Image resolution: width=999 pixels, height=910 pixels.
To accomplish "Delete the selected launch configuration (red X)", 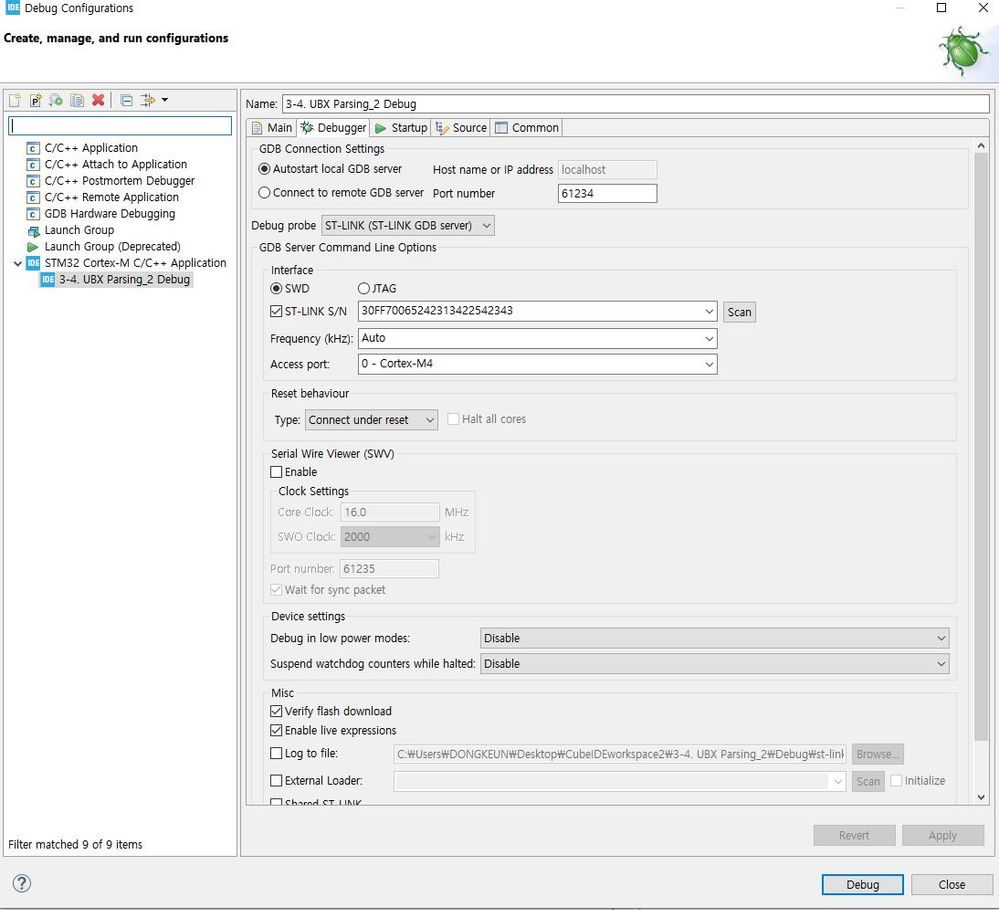I will (x=98, y=100).
